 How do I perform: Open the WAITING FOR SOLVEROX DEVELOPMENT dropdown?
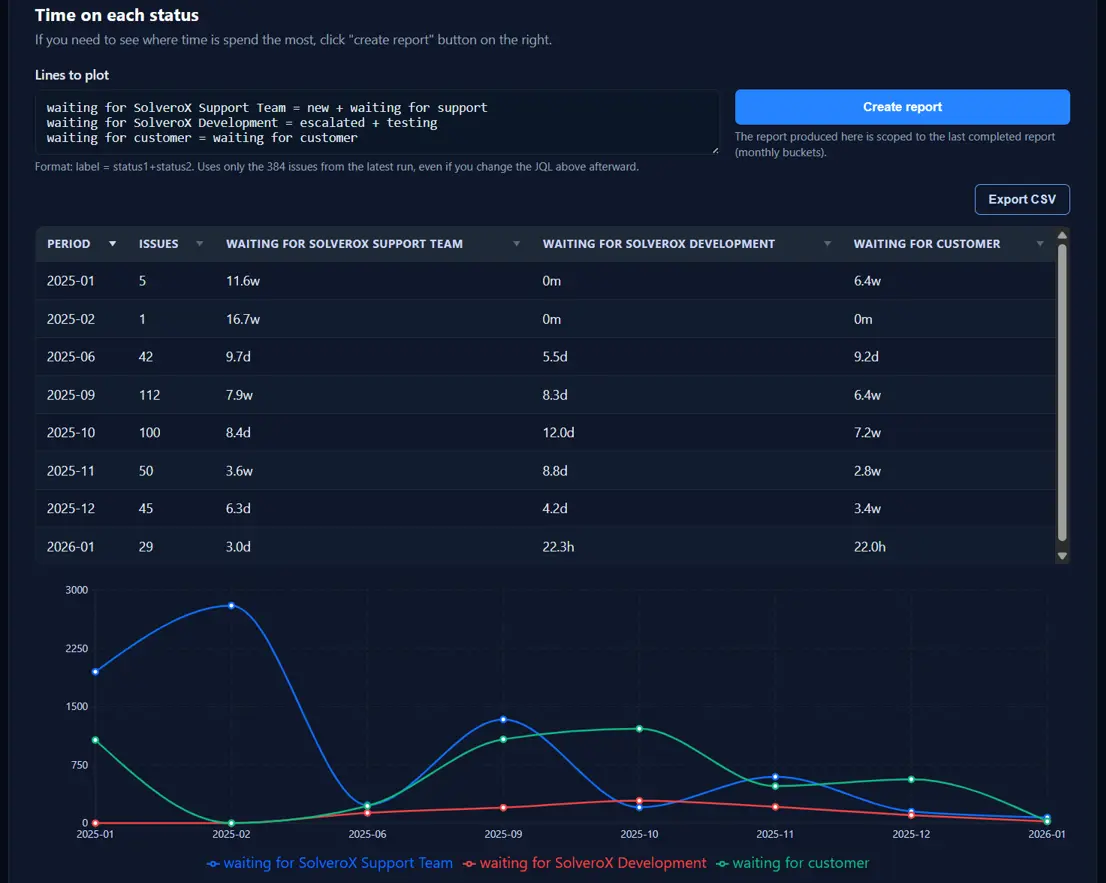tap(827, 243)
